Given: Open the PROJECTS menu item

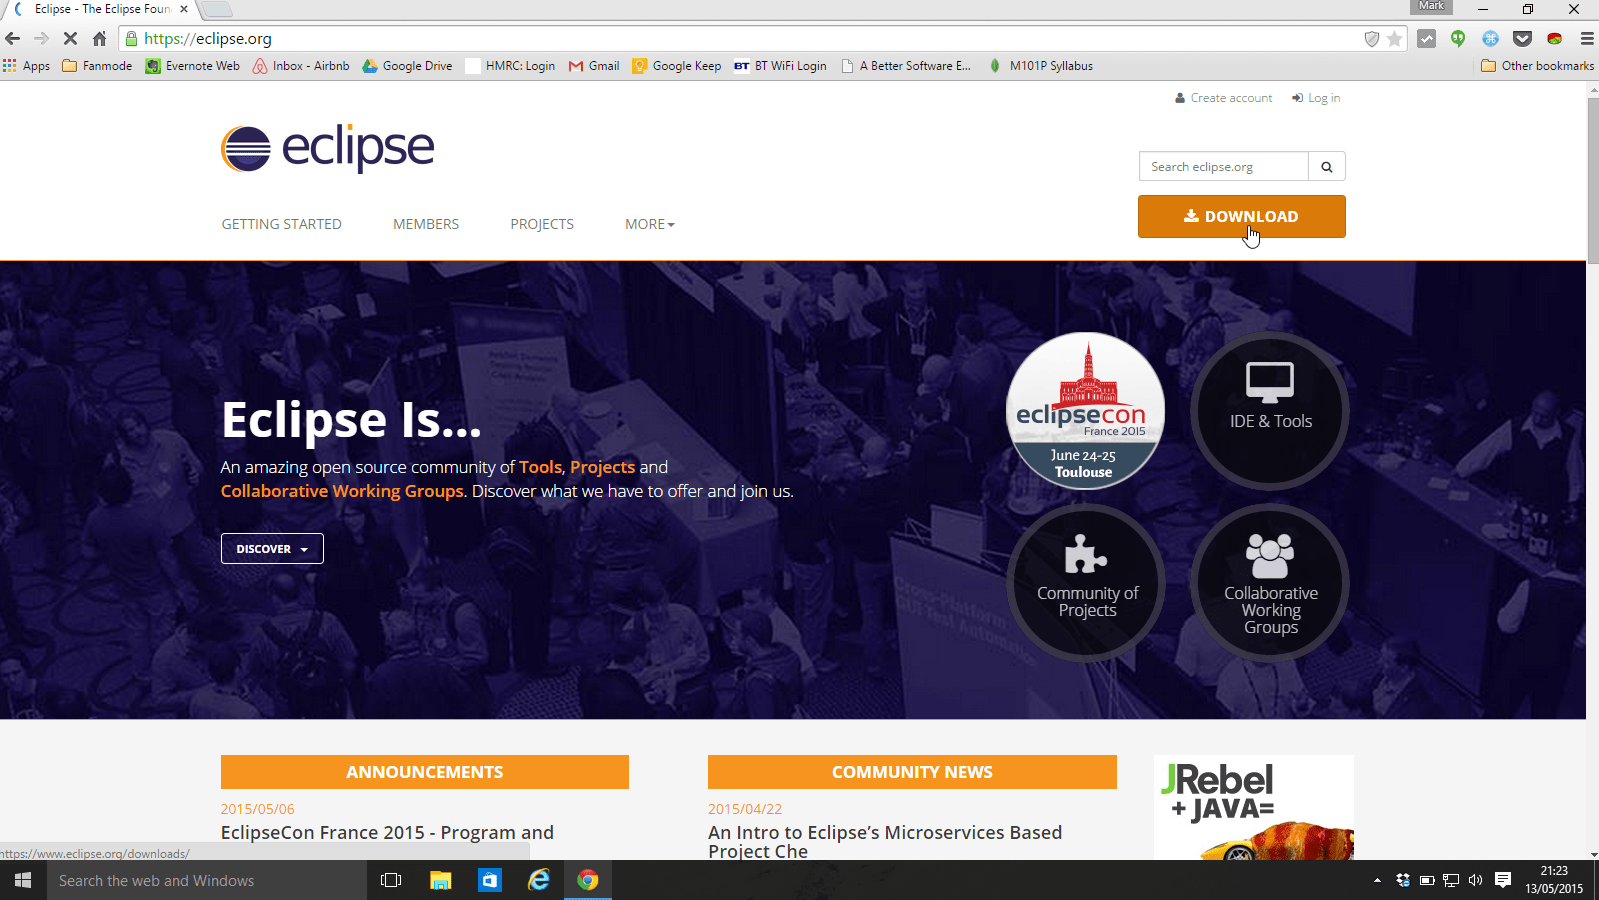Looking at the screenshot, I should [542, 224].
